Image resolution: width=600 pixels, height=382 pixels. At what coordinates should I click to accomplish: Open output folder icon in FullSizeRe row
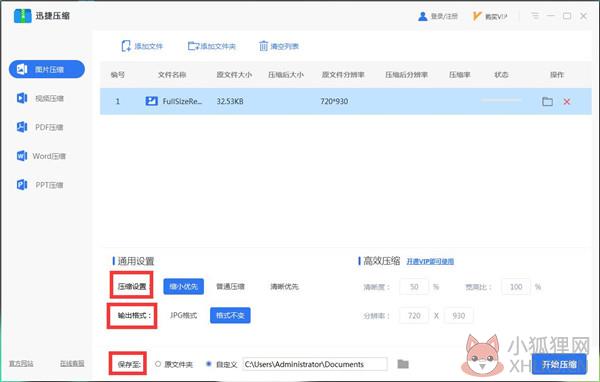point(548,101)
